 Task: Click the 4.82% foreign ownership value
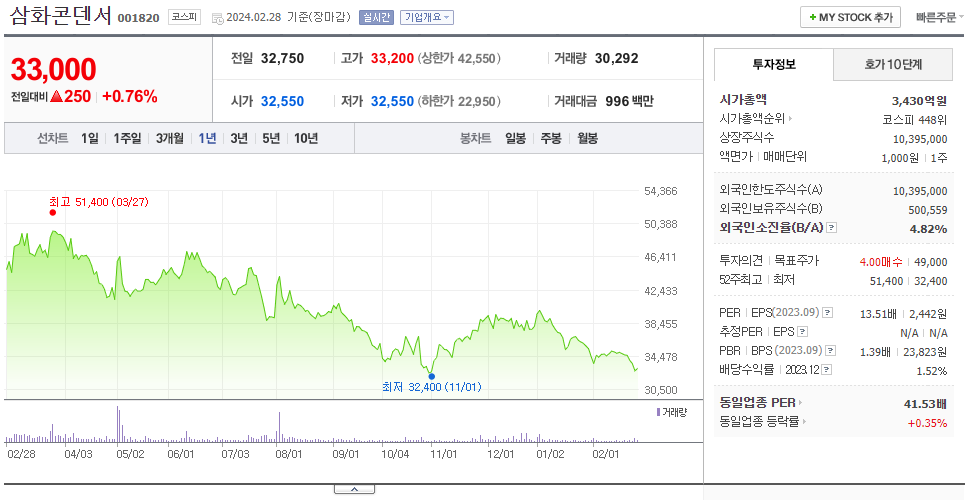(928, 229)
